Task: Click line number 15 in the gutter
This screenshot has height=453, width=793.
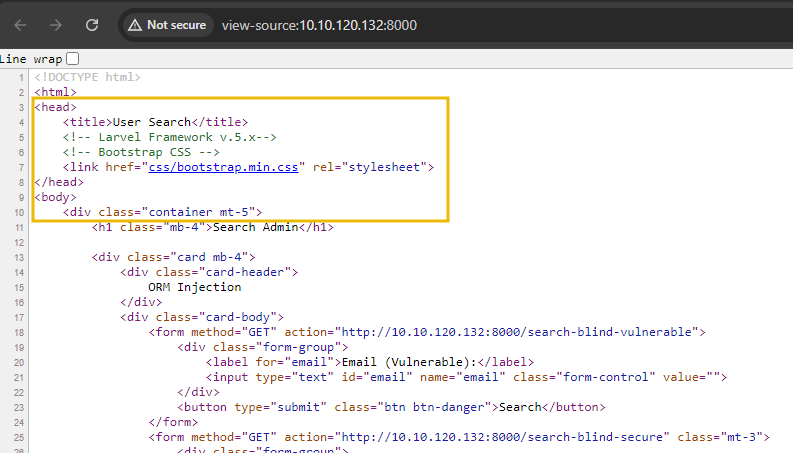Action: click(x=20, y=287)
